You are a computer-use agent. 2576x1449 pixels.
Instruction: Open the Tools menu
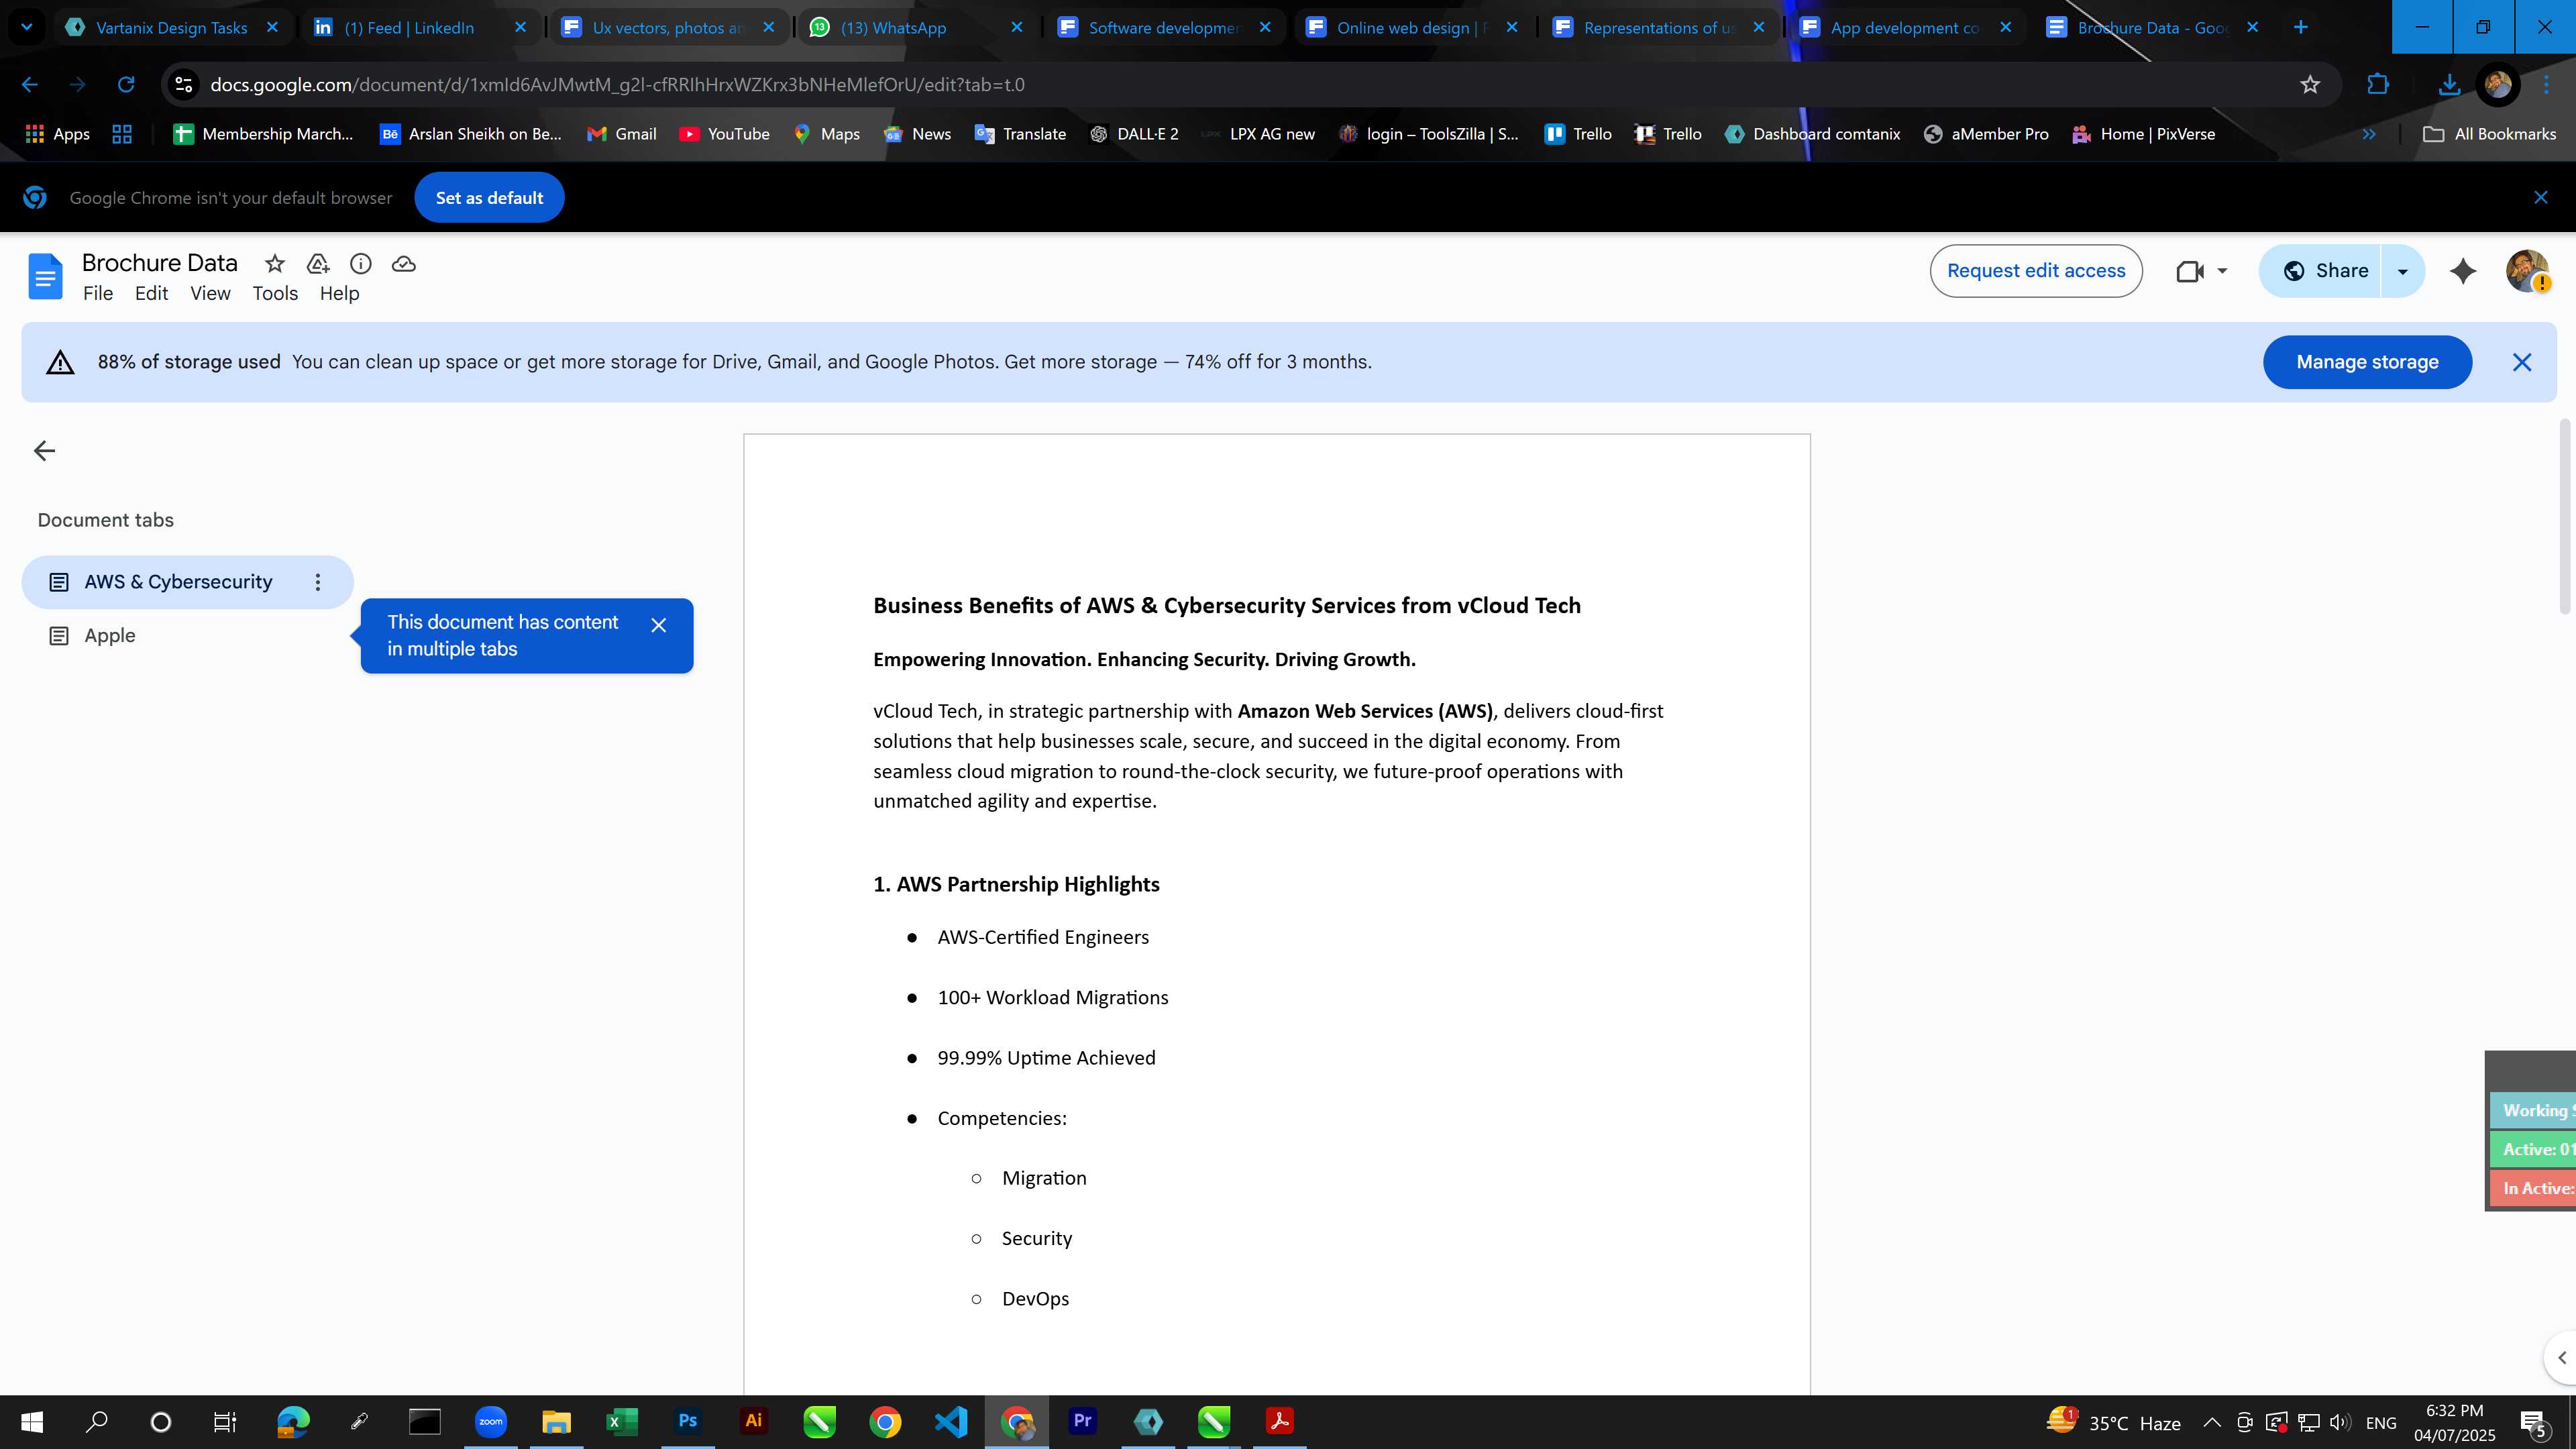pos(275,293)
